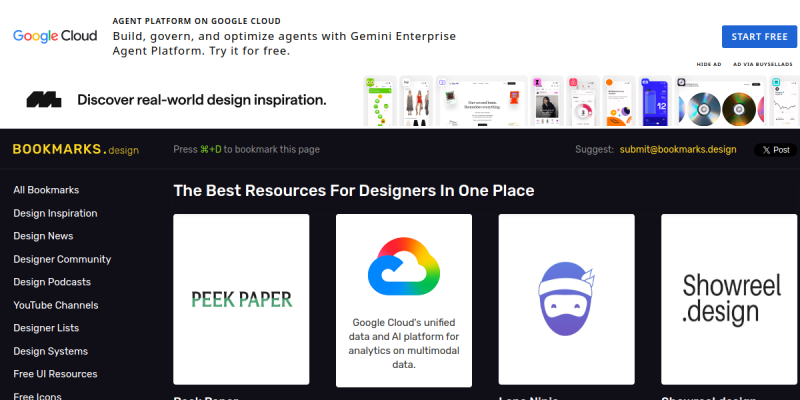Click the BOOKMARKS.design logo

coord(76,149)
